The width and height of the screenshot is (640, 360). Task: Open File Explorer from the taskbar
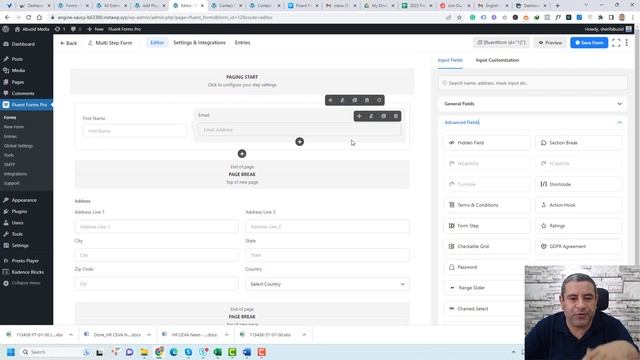(x=144, y=352)
